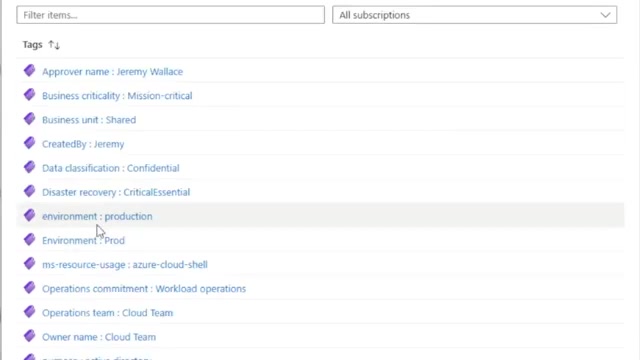
Task: Click tag icon beside Owner name
Action: (x=29, y=336)
